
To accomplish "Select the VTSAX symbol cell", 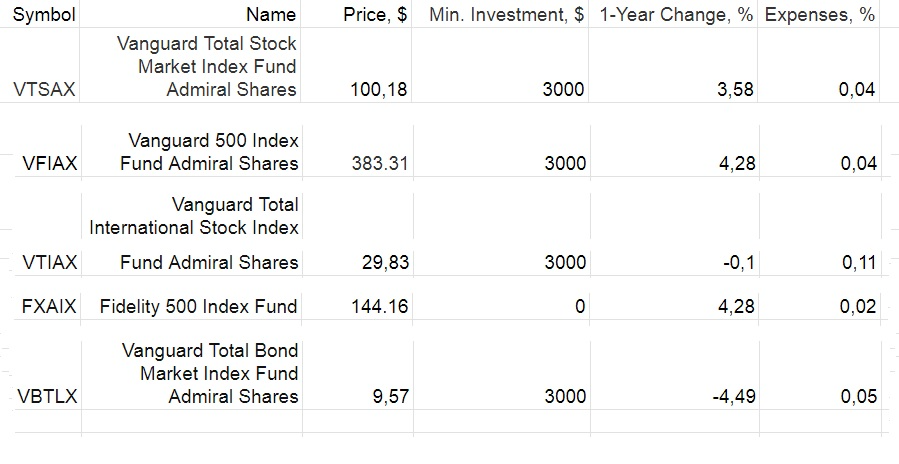I will click(46, 90).
